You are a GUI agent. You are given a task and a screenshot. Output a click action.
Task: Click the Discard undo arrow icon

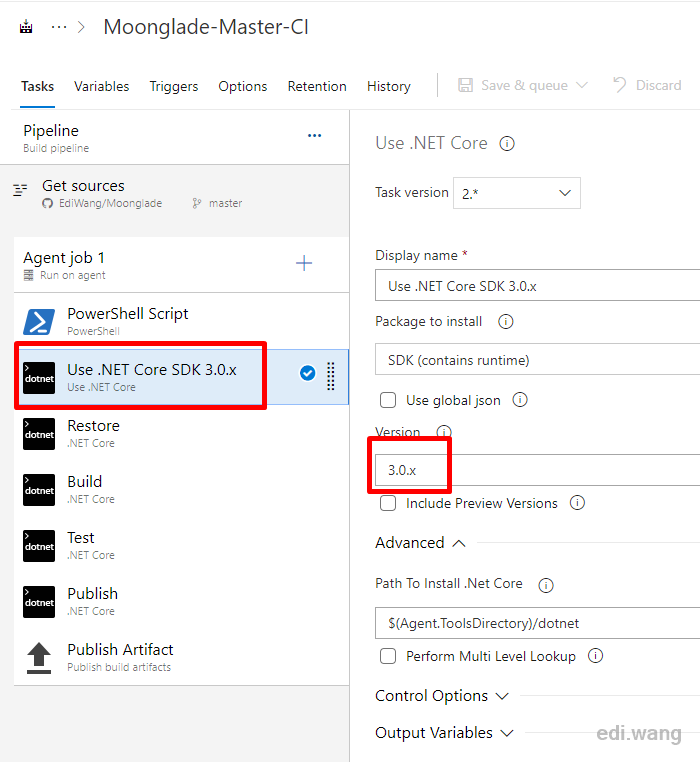coord(619,85)
